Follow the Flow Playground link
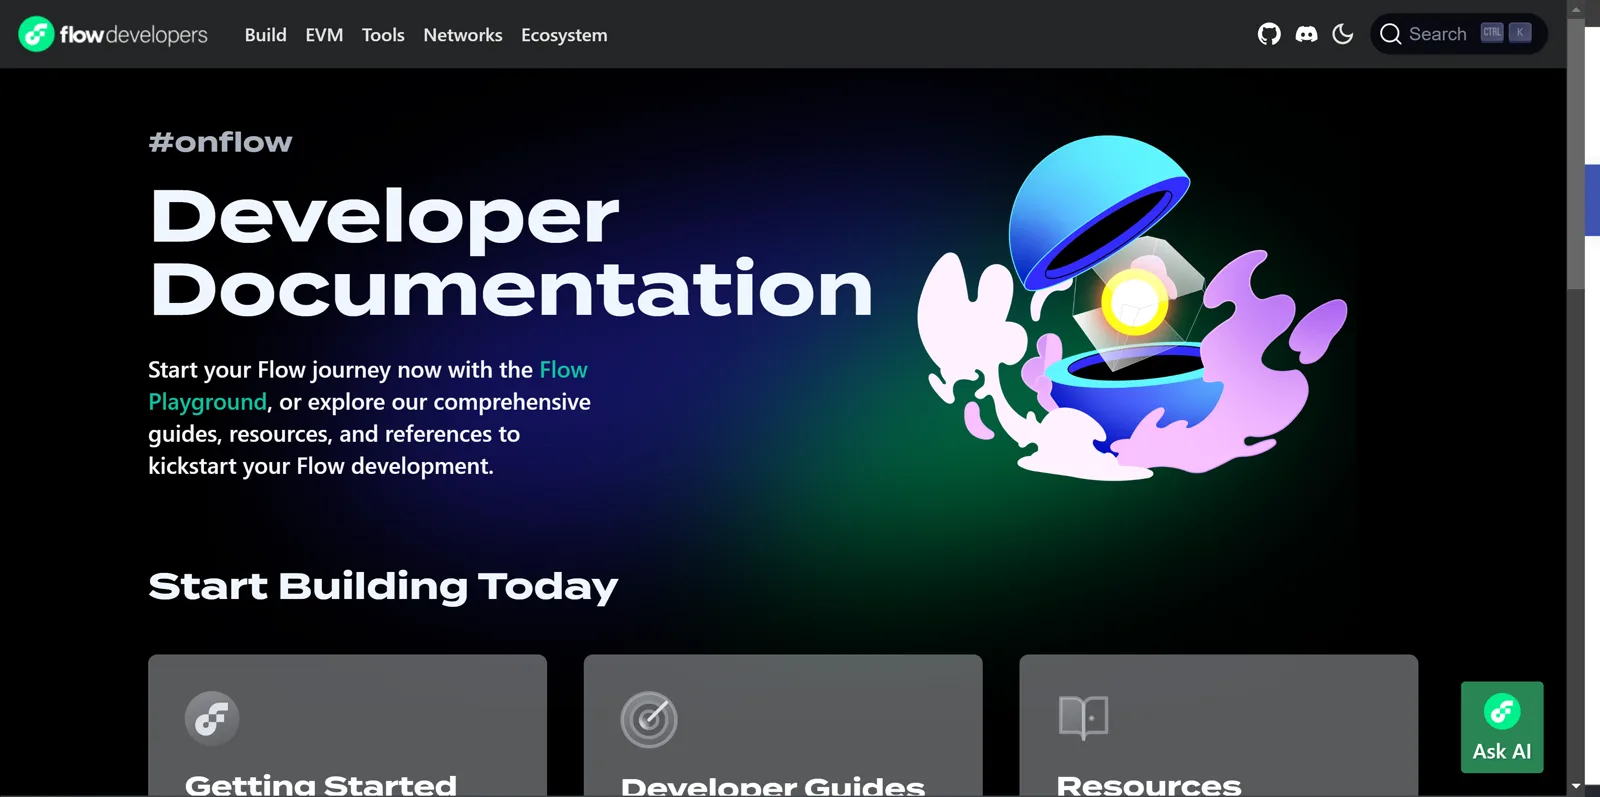Image resolution: width=1600 pixels, height=797 pixels. [367, 386]
